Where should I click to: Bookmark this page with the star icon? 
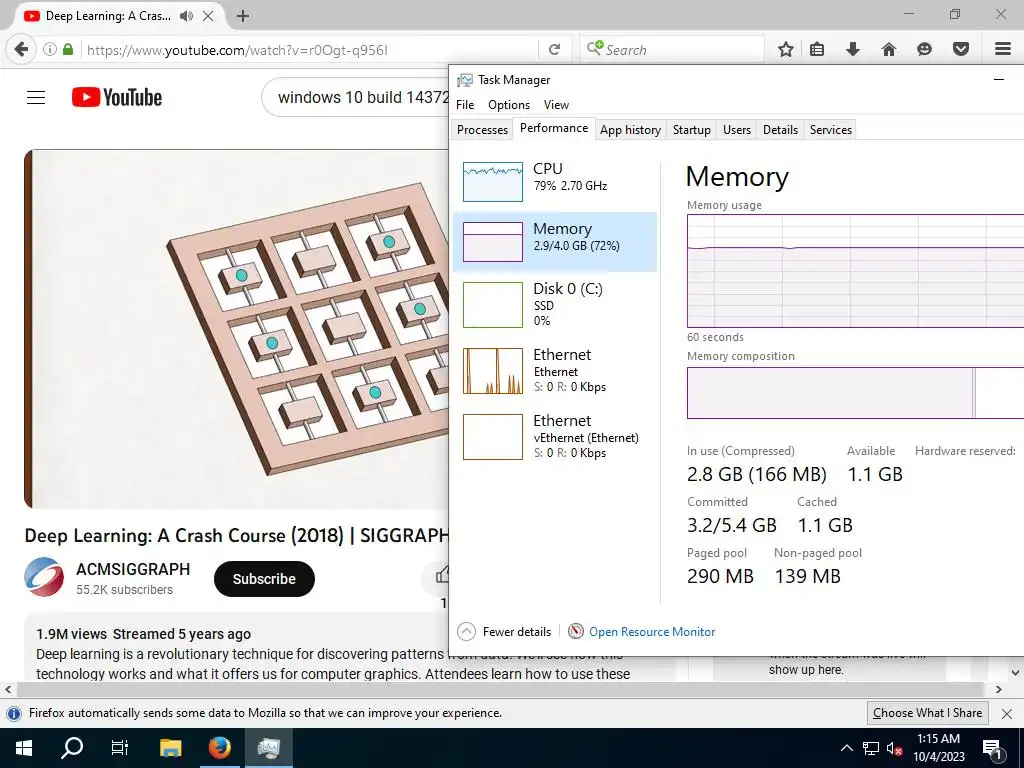(x=786, y=49)
